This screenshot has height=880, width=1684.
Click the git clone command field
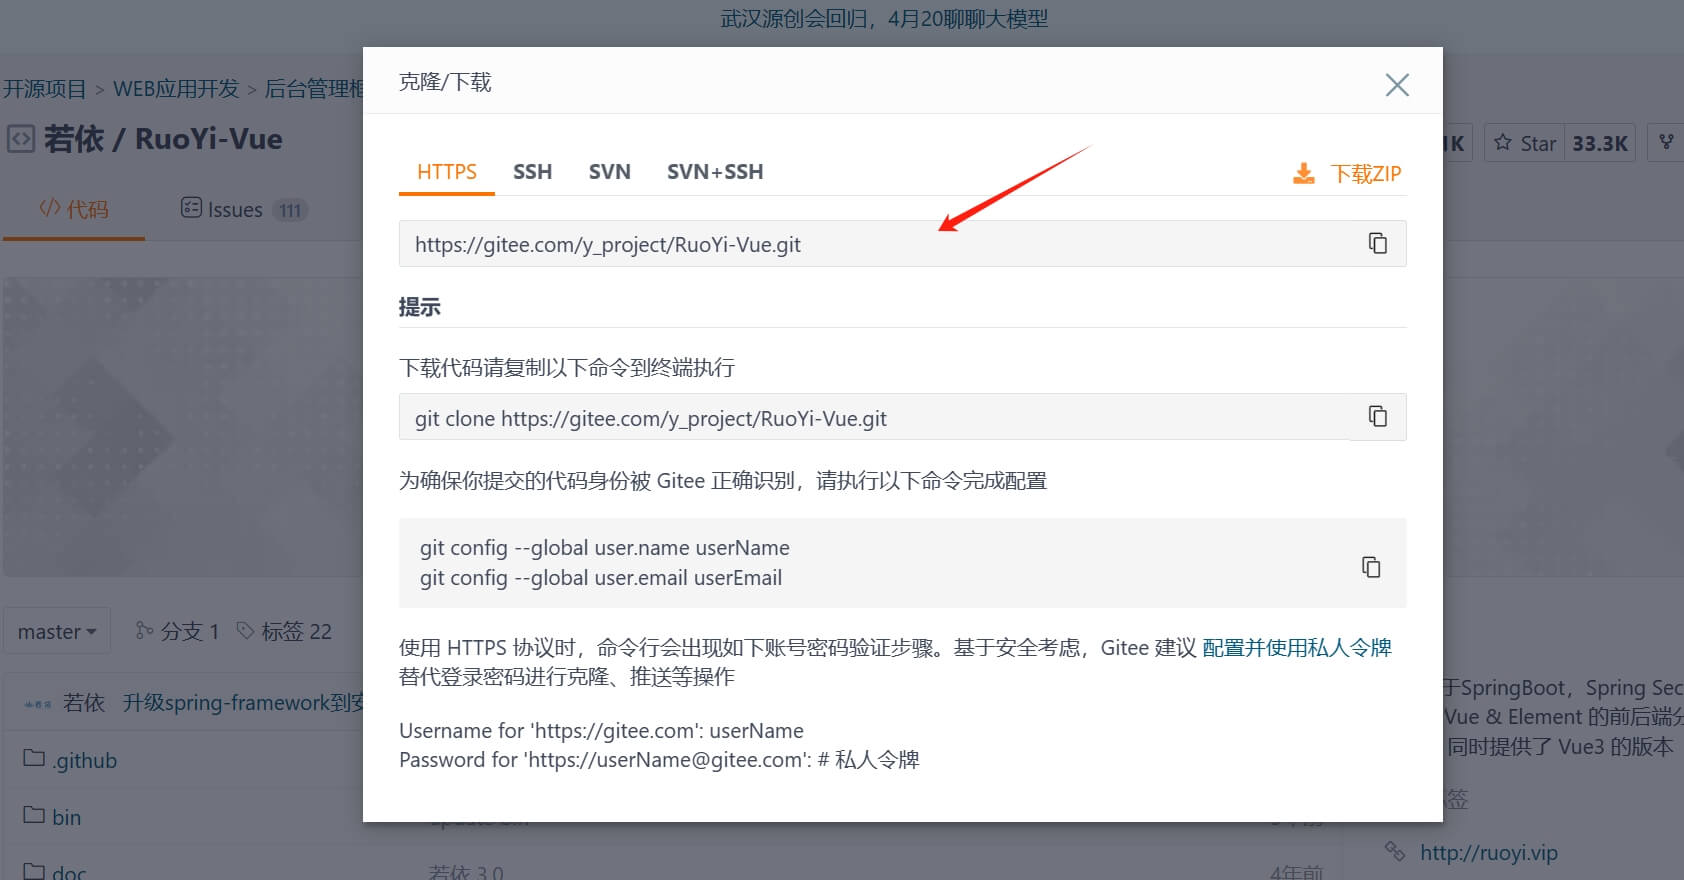point(902,417)
